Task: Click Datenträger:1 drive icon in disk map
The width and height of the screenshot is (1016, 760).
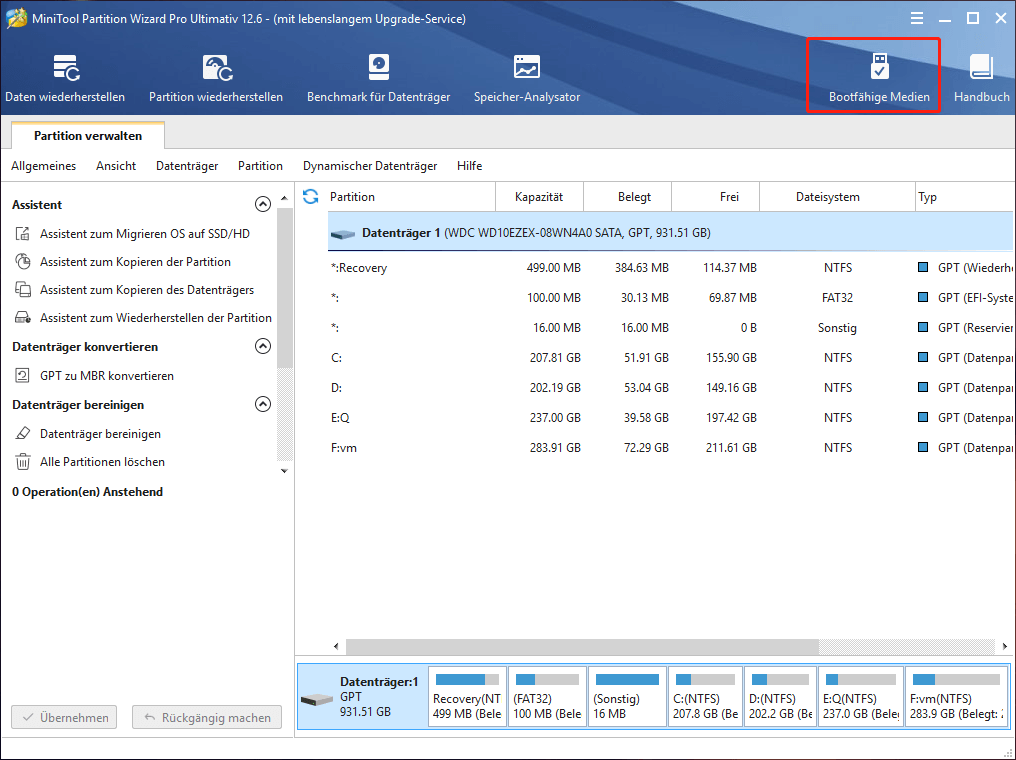Action: tap(317, 700)
